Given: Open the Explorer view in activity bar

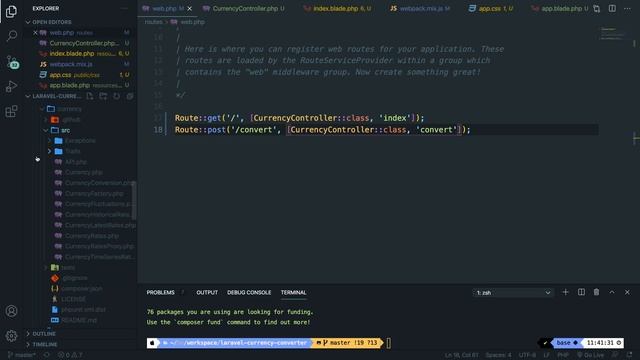Looking at the screenshot, I should 11,11.
